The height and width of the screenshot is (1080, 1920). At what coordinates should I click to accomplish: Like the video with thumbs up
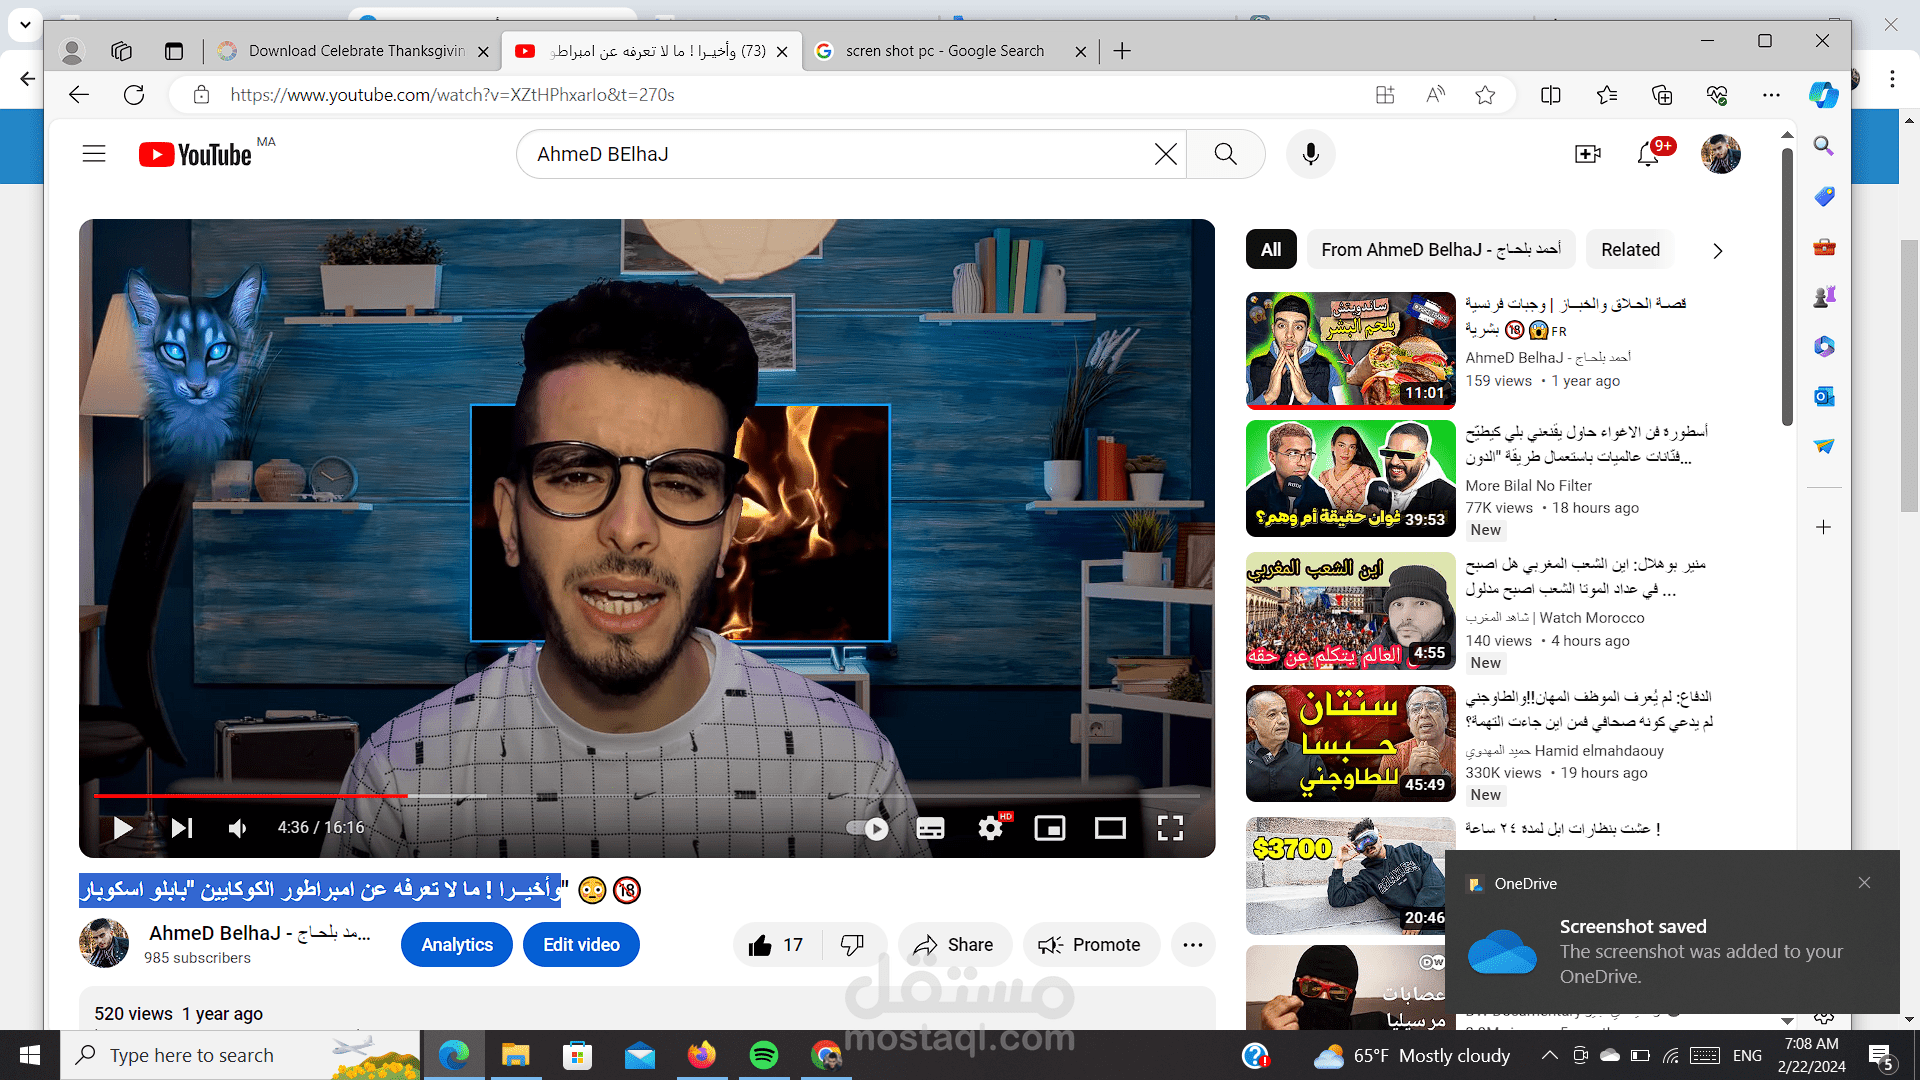[x=777, y=945]
